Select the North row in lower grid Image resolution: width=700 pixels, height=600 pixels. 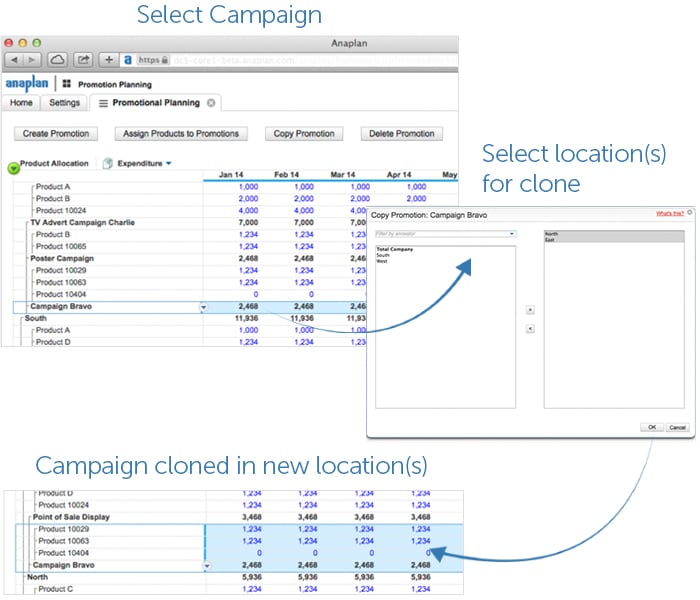[37, 577]
